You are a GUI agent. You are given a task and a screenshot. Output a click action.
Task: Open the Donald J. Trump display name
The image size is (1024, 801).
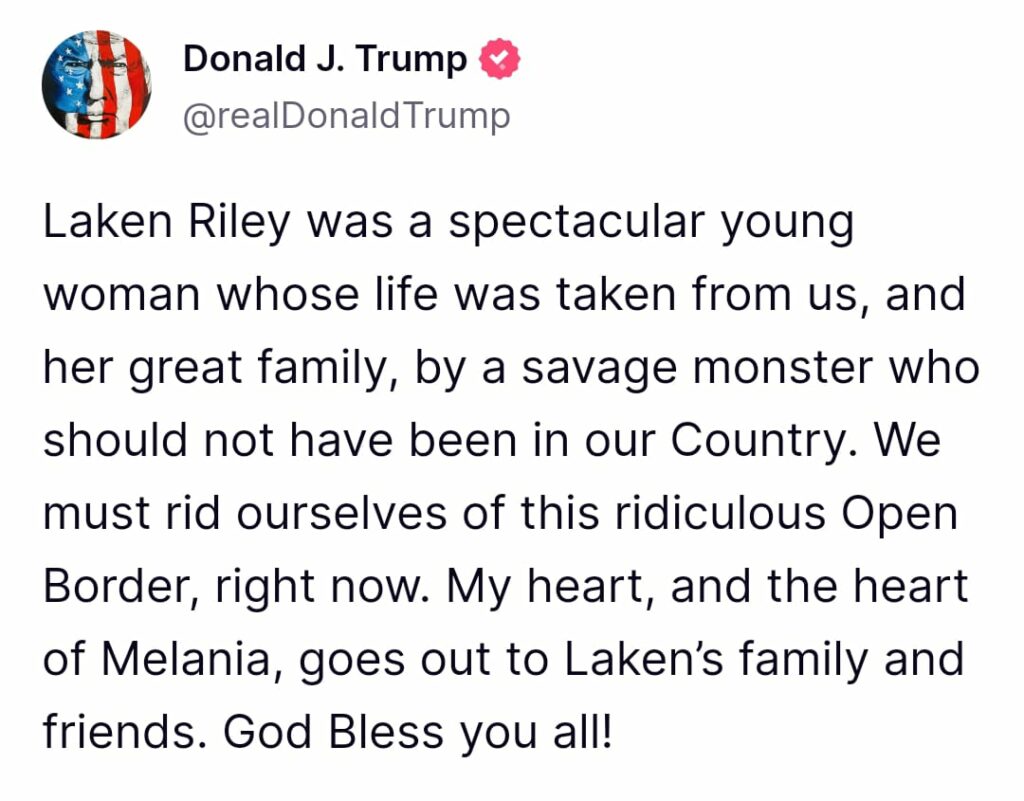[325, 59]
